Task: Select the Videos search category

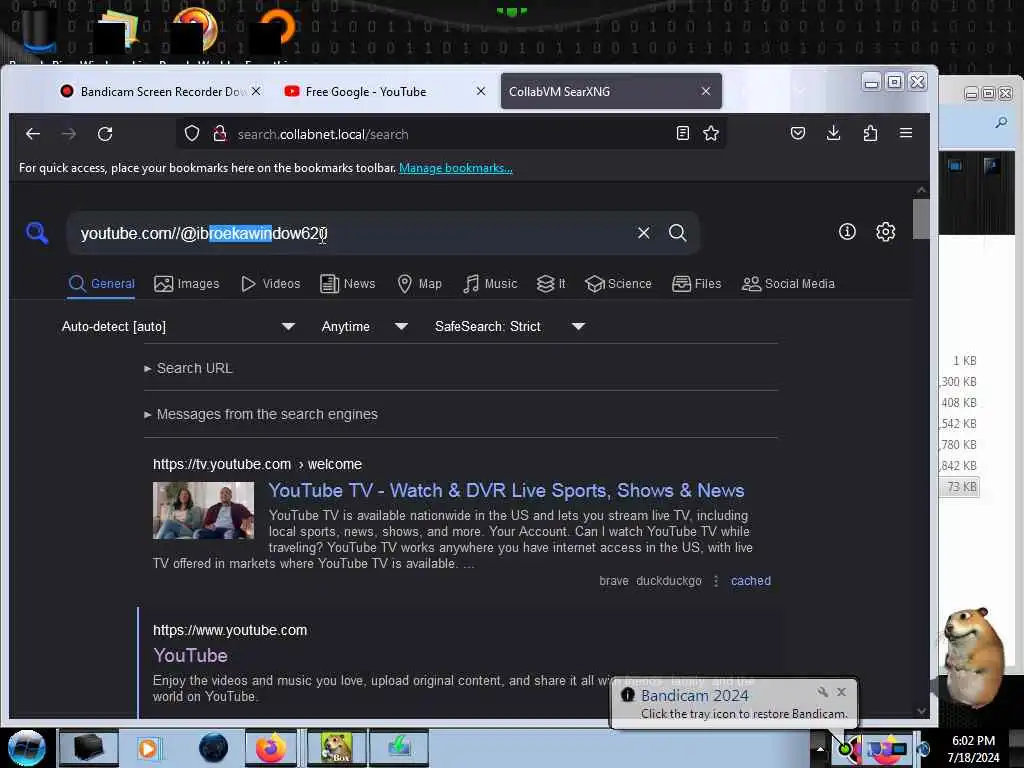Action: click(270, 284)
